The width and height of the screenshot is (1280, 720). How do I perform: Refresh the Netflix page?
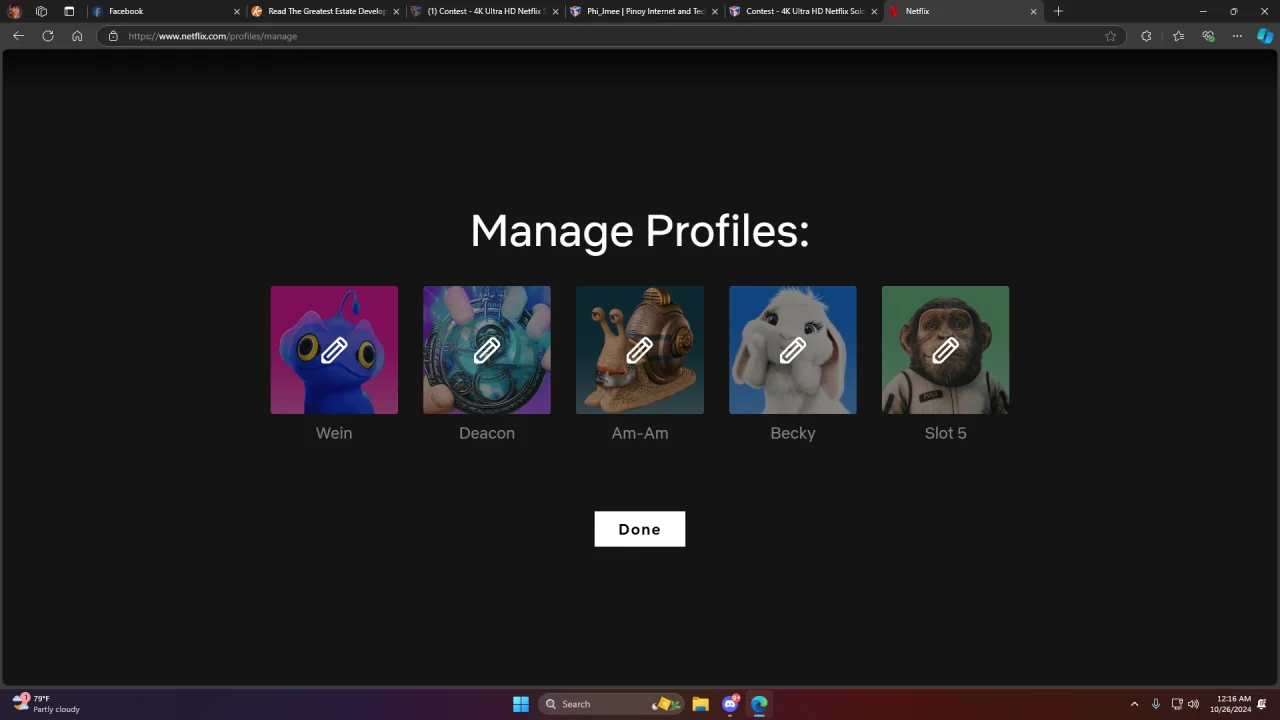(47, 36)
